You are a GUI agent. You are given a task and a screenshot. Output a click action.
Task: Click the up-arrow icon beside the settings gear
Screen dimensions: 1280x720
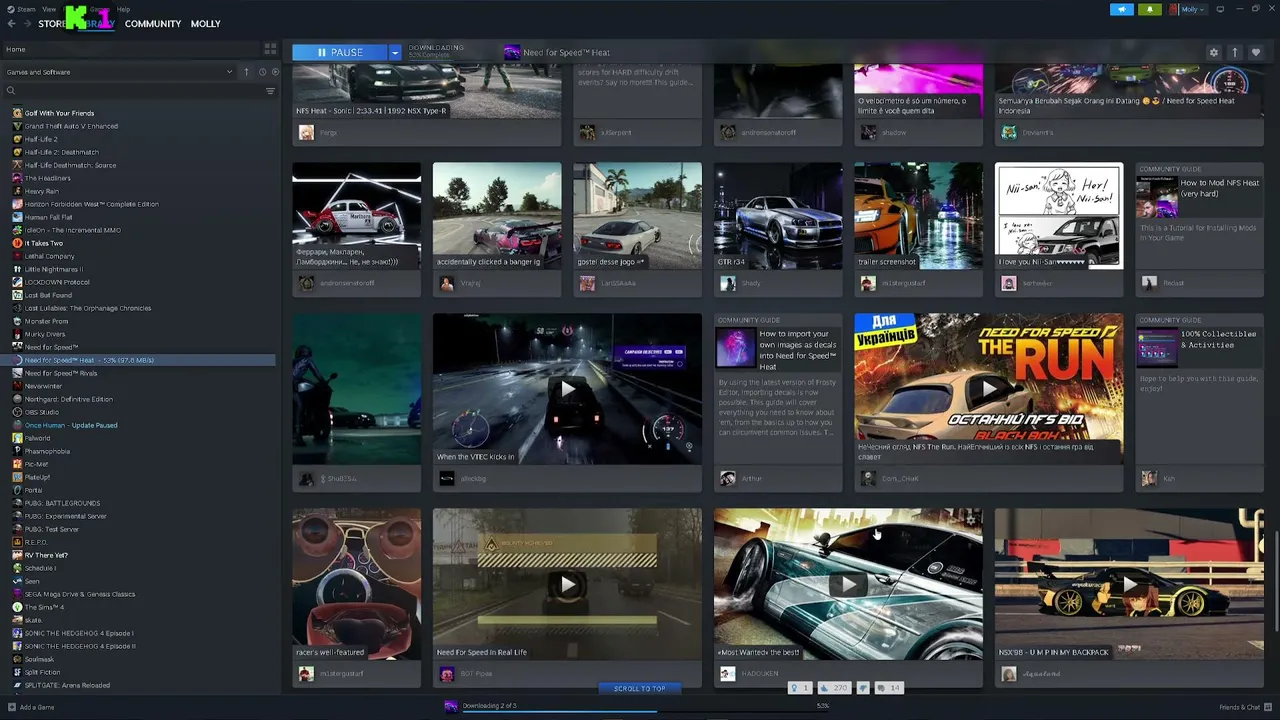click(1235, 52)
